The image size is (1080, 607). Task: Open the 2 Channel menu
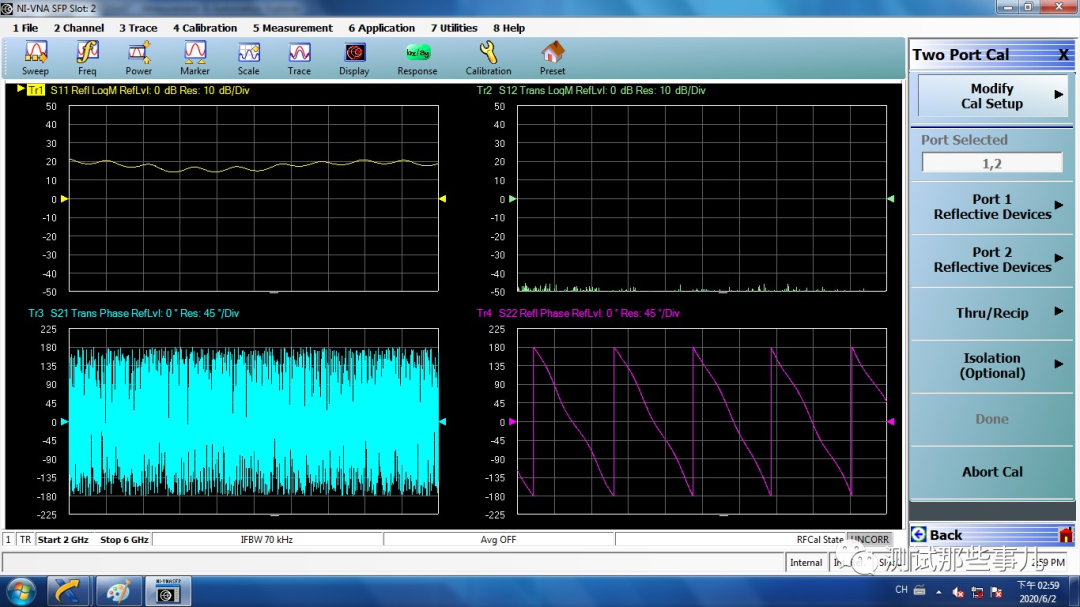79,28
